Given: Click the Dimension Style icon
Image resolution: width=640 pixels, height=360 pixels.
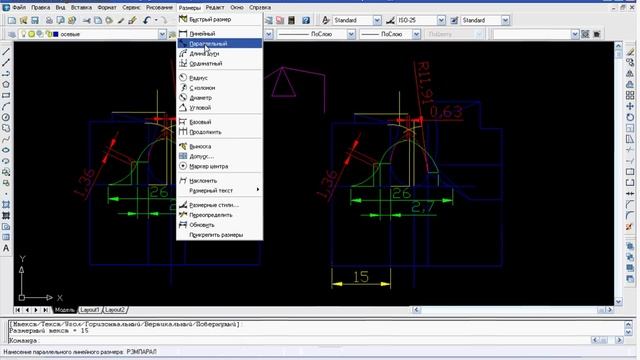Looking at the screenshot, I should pyautogui.click(x=390, y=20).
